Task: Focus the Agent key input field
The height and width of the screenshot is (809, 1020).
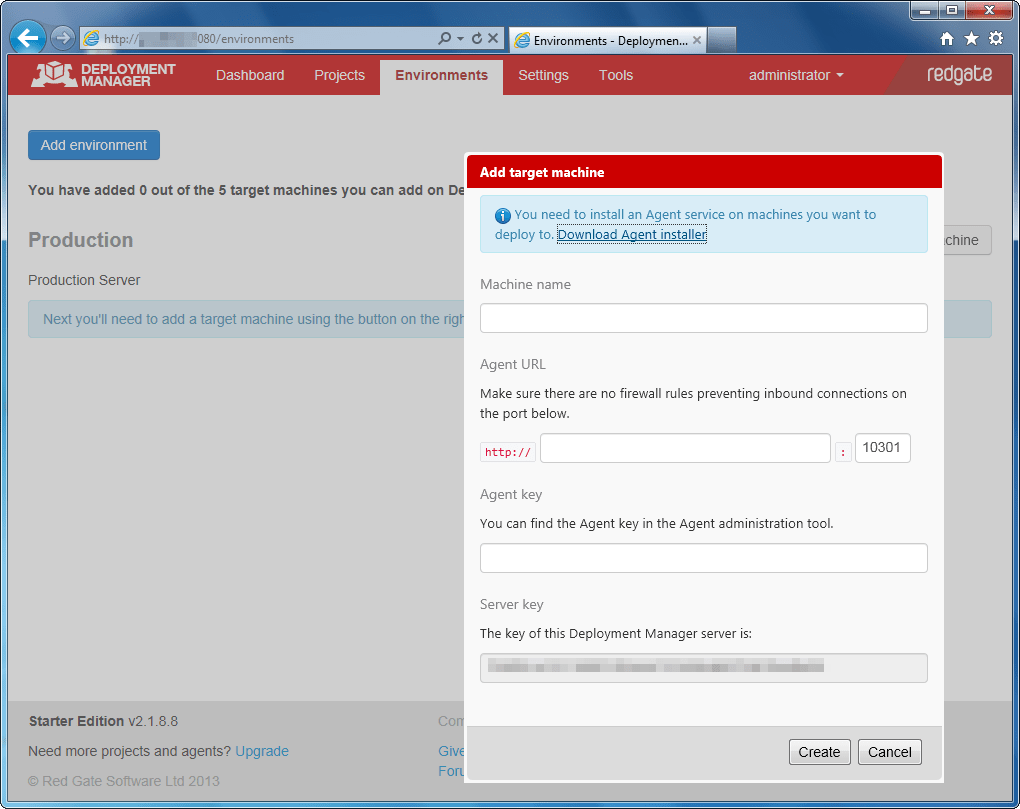Action: coord(703,558)
